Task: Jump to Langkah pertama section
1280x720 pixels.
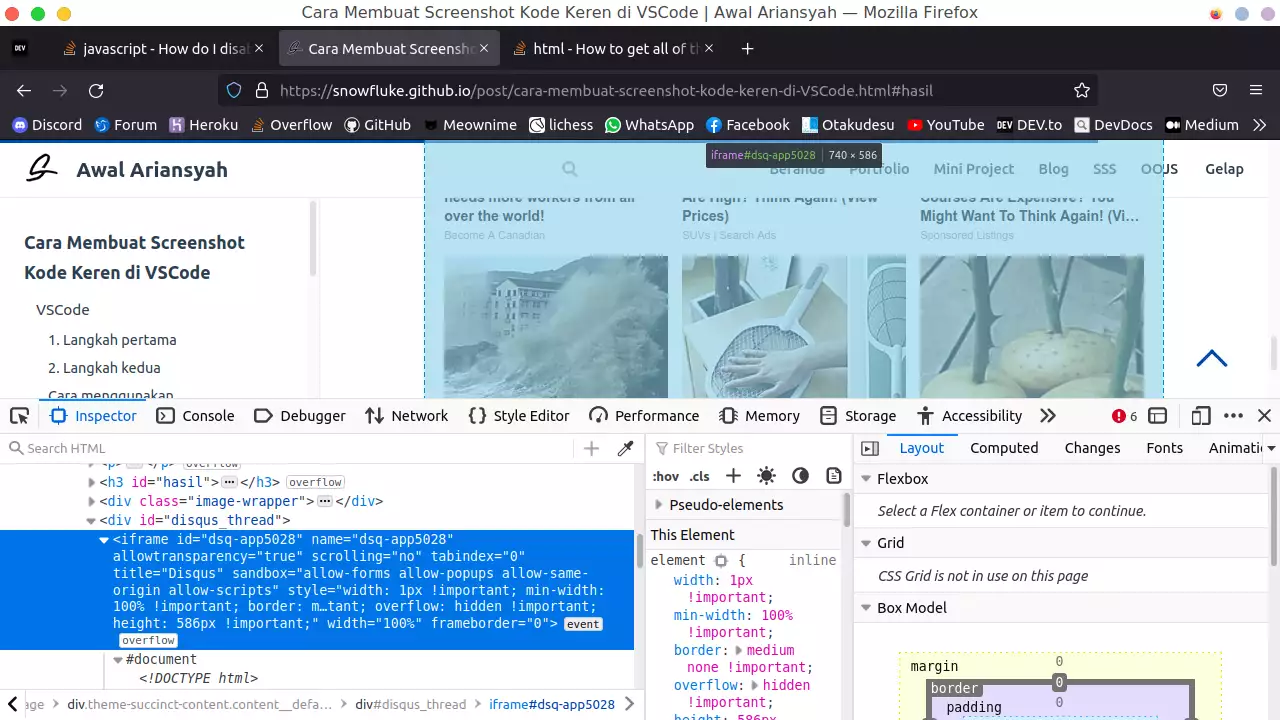Action: click(112, 340)
